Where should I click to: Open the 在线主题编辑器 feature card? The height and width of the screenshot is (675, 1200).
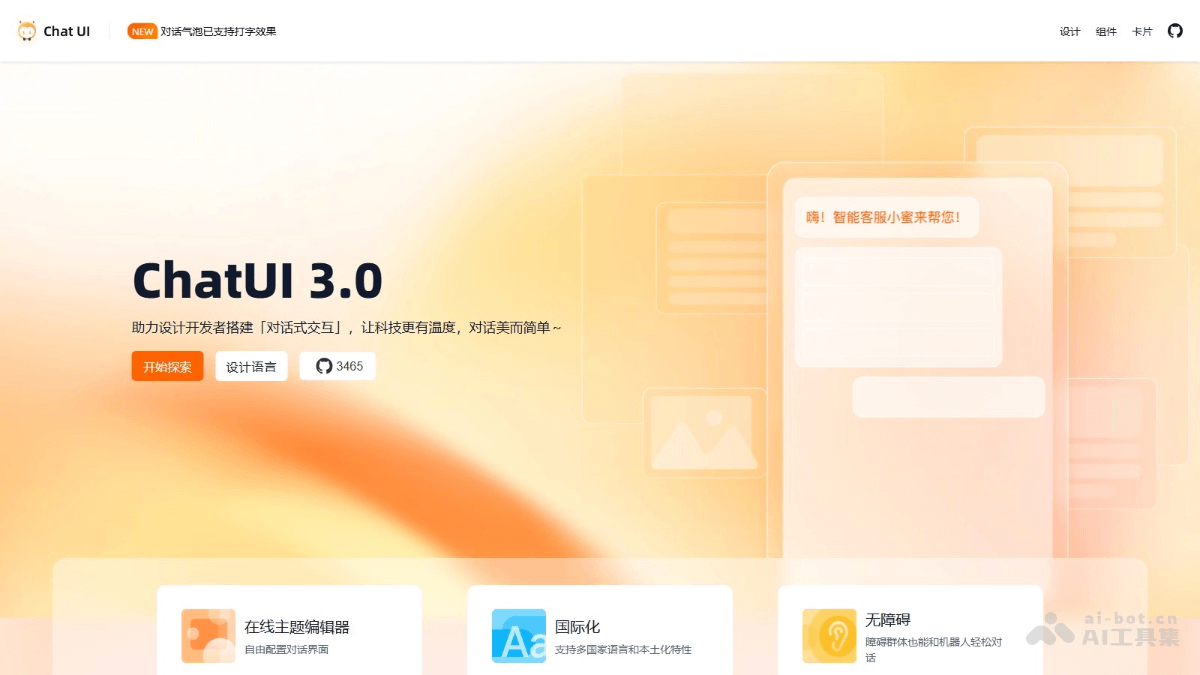[290, 635]
